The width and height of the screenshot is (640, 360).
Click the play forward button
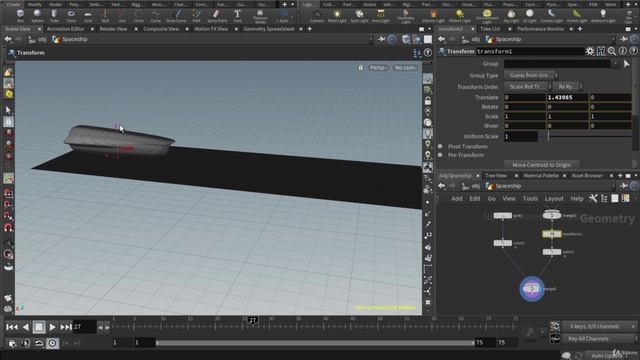pyautogui.click(x=52, y=327)
